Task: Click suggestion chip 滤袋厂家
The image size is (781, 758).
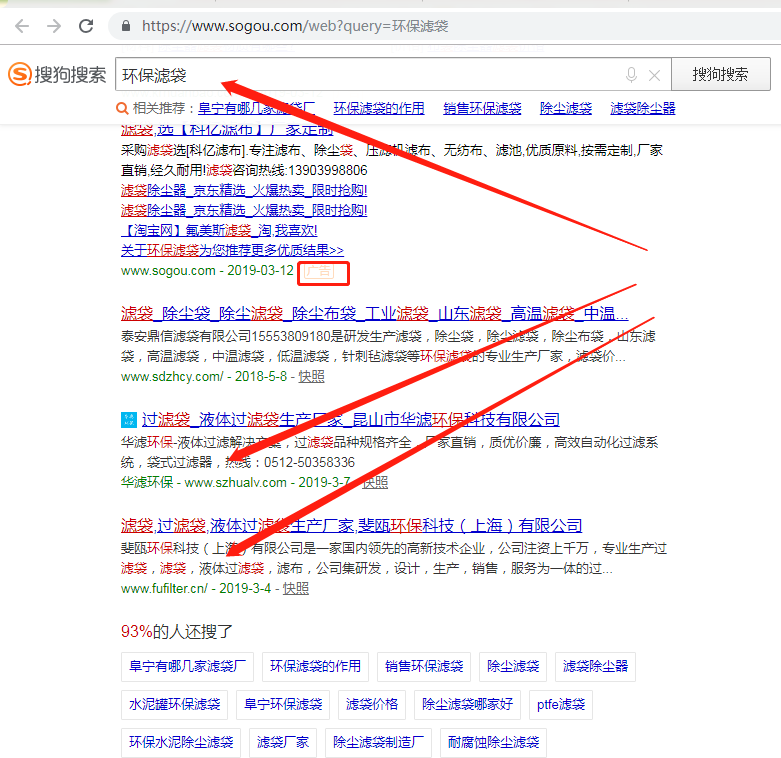Action: [283, 742]
